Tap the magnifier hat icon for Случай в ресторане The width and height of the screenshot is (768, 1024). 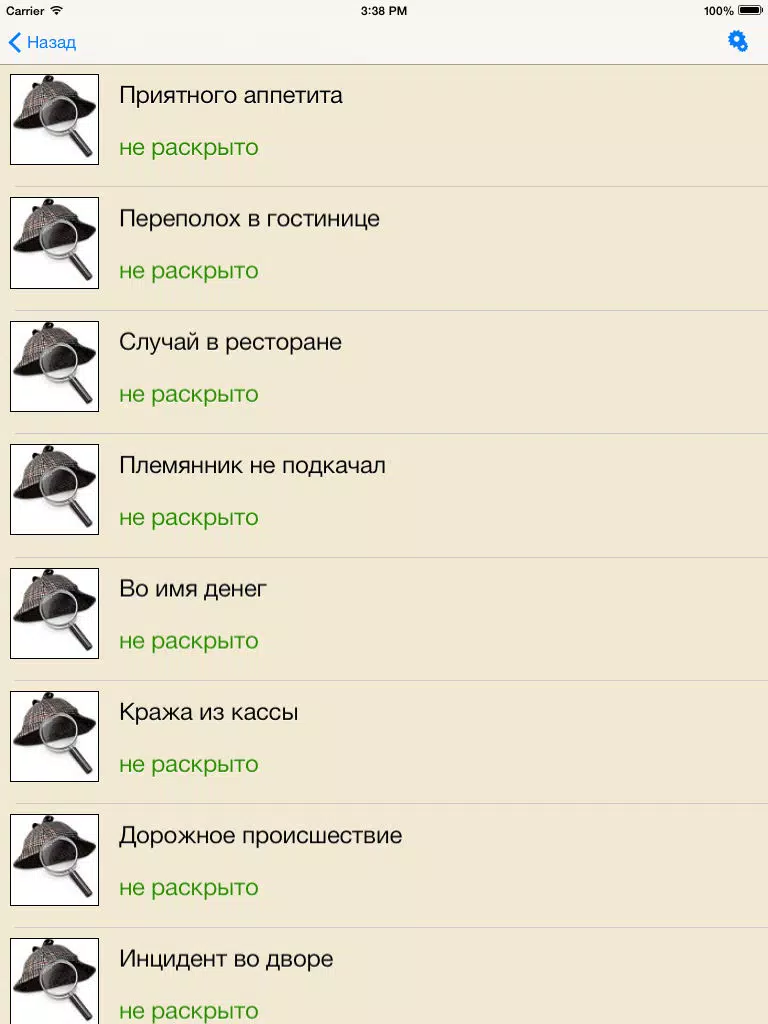(55, 366)
